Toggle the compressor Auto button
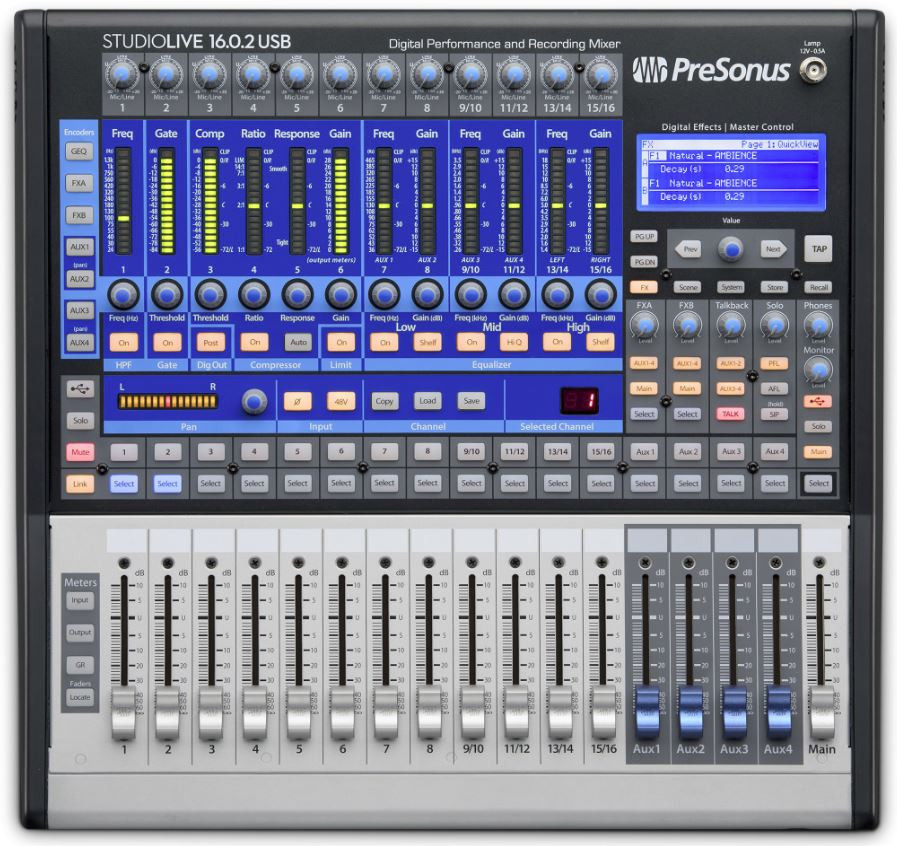Screen dimensions: 897x846 tap(298, 342)
